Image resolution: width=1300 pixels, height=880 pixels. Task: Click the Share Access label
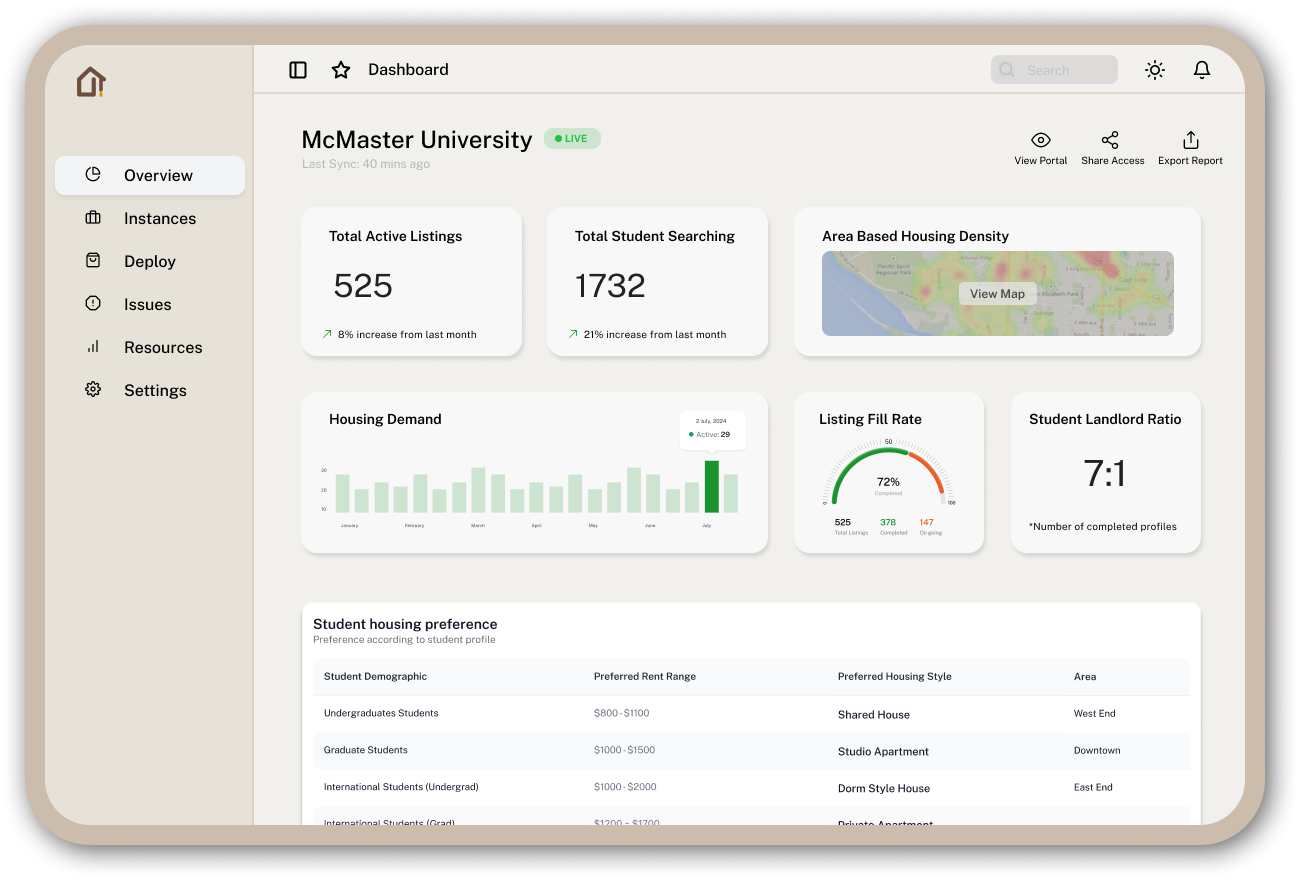pos(1113,161)
